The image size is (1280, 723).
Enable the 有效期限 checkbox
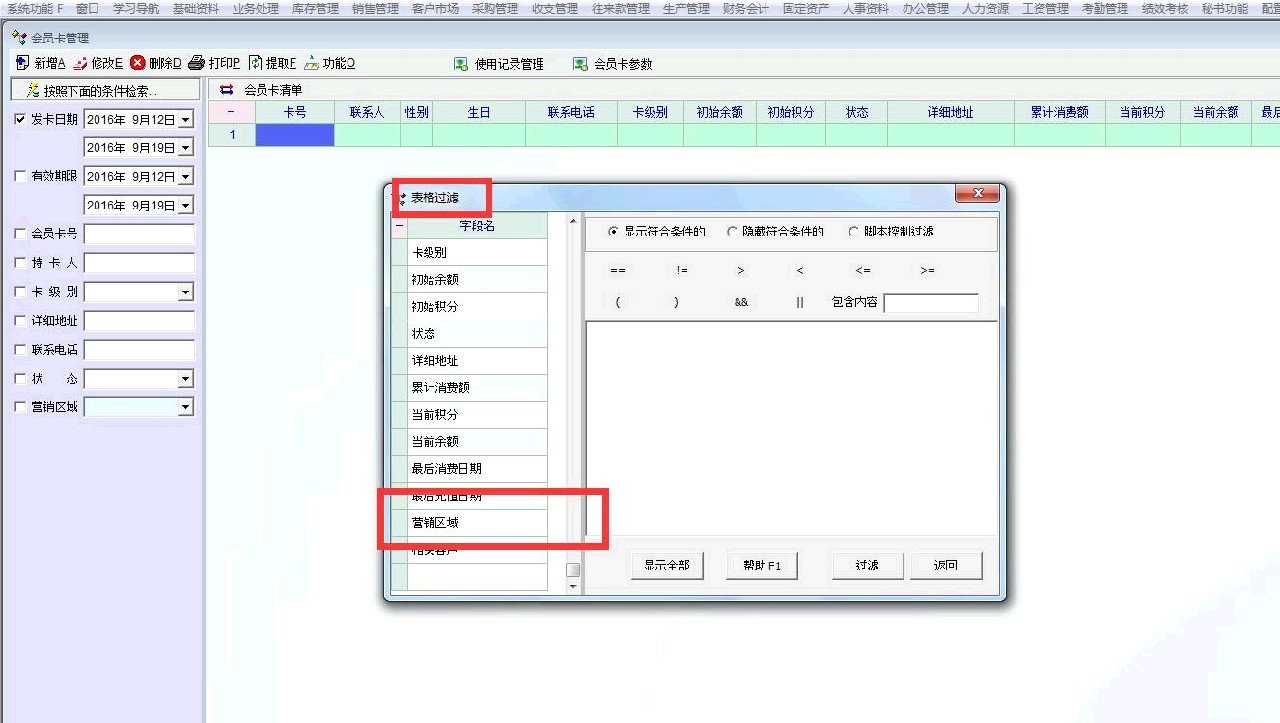21,176
